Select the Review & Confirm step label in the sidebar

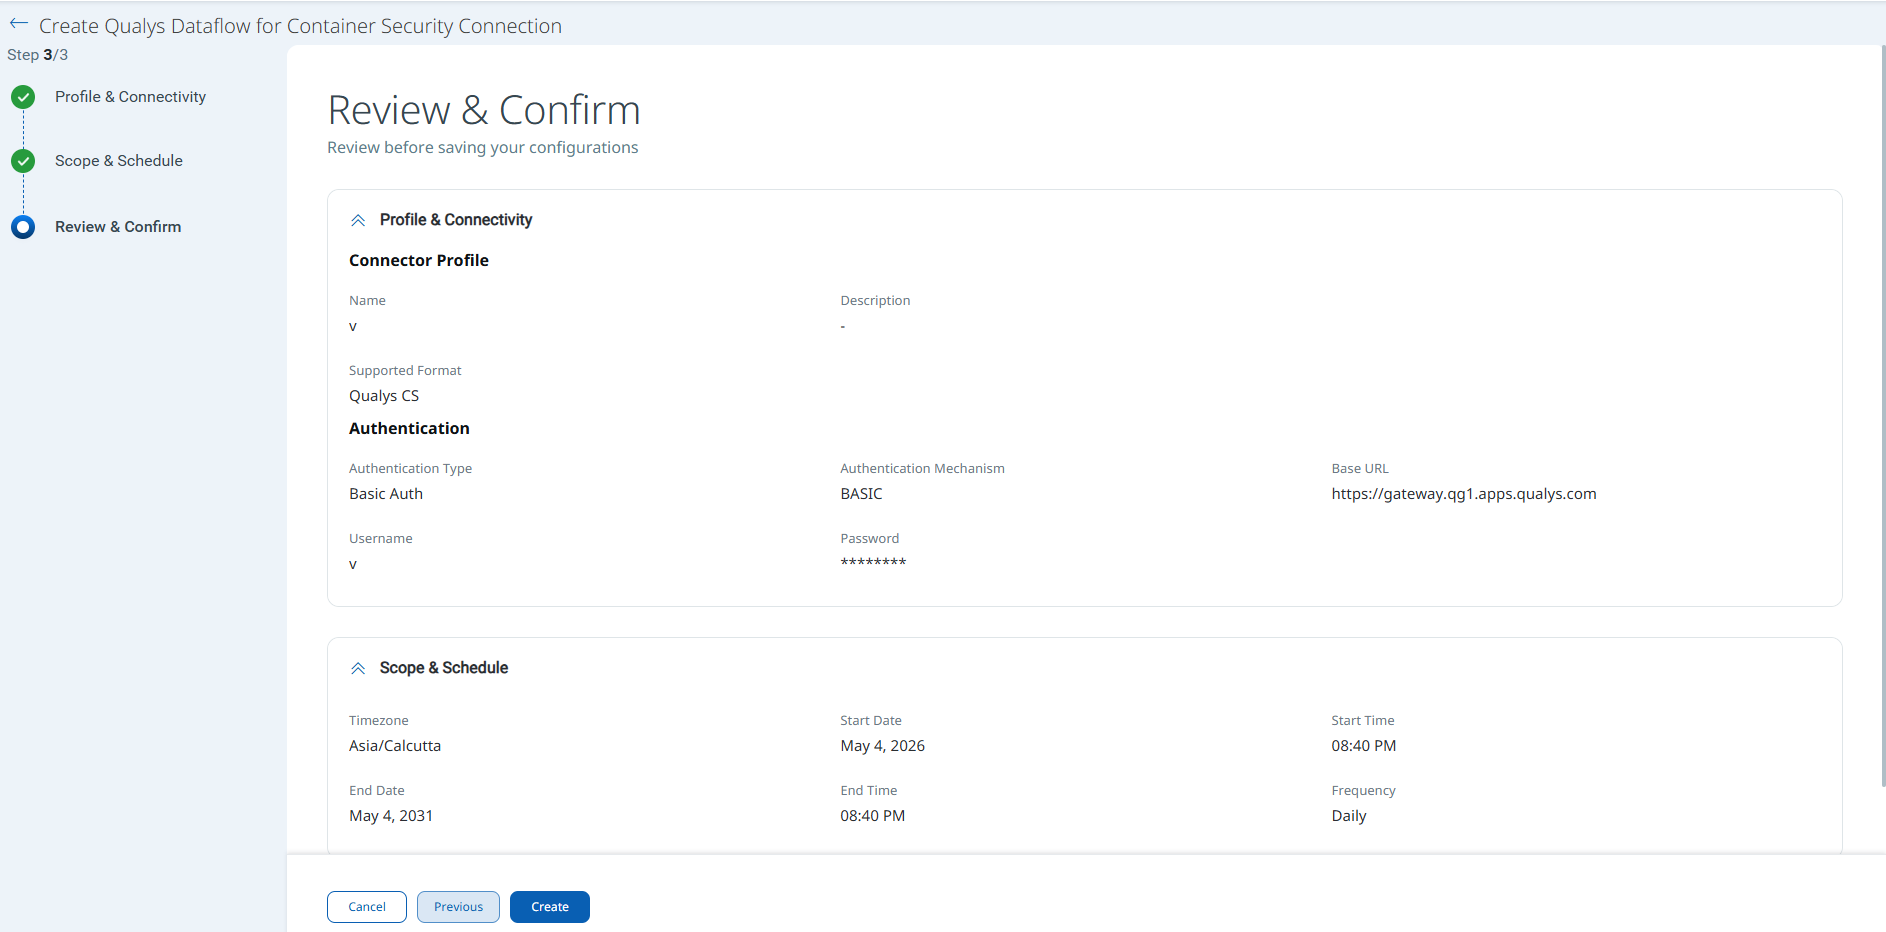(118, 227)
